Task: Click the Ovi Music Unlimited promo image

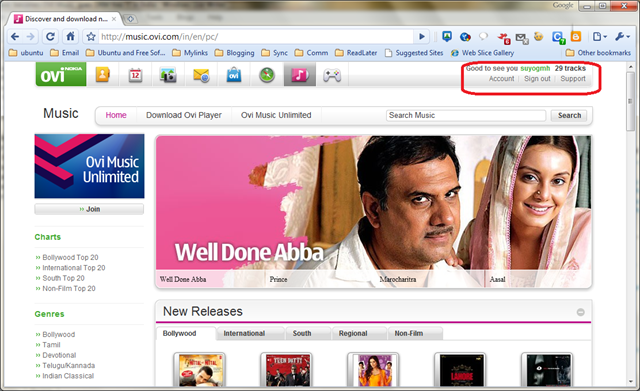Action: click(89, 166)
